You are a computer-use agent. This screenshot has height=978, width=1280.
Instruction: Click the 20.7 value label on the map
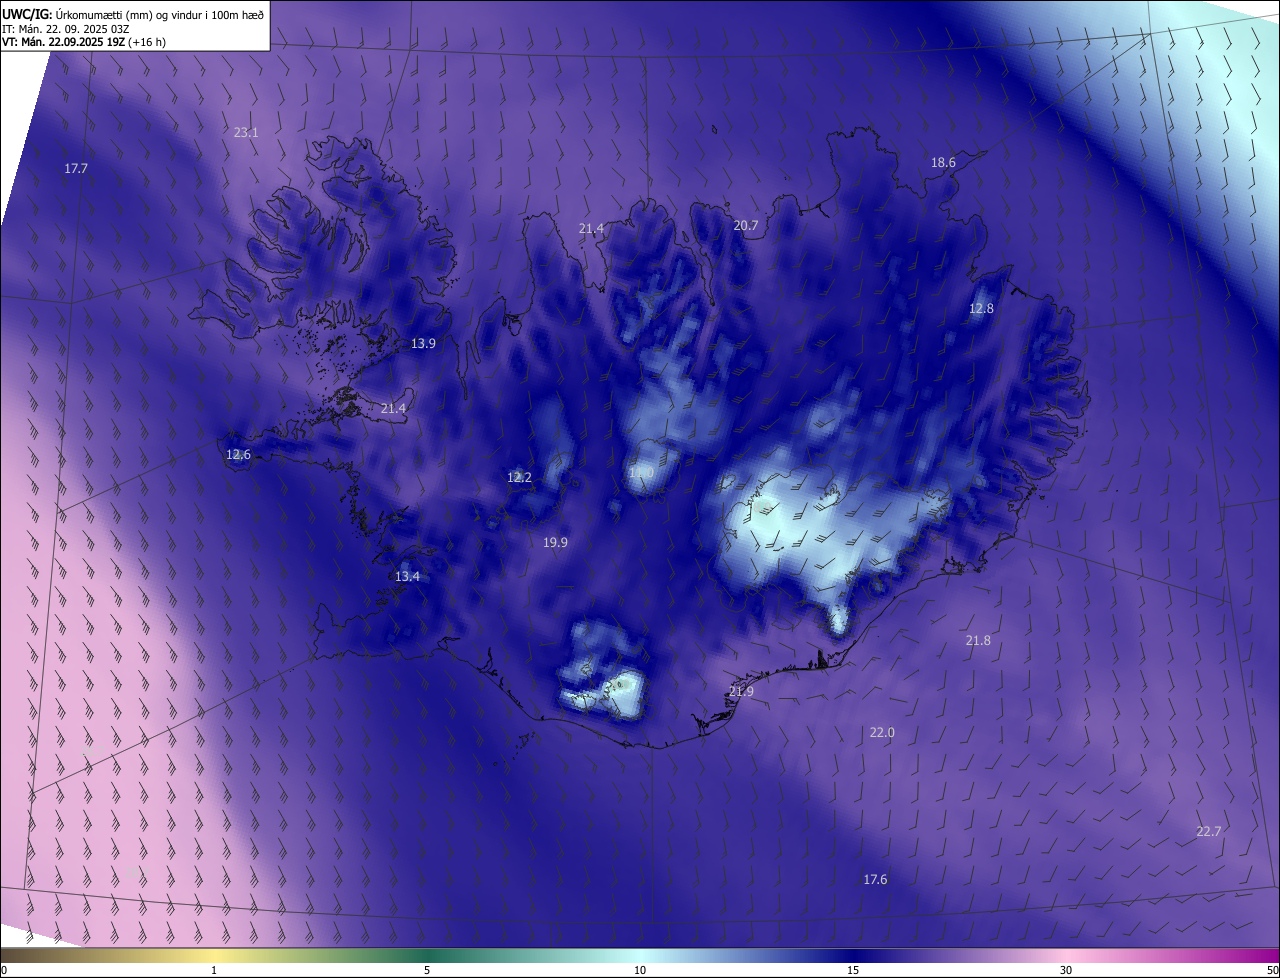pyautogui.click(x=746, y=226)
